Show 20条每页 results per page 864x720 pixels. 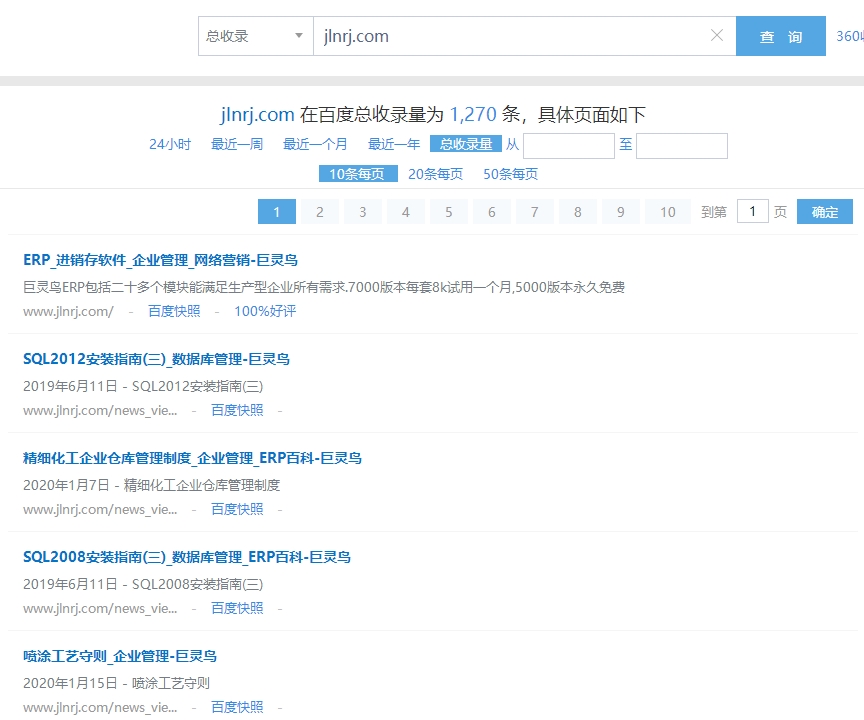[435, 174]
